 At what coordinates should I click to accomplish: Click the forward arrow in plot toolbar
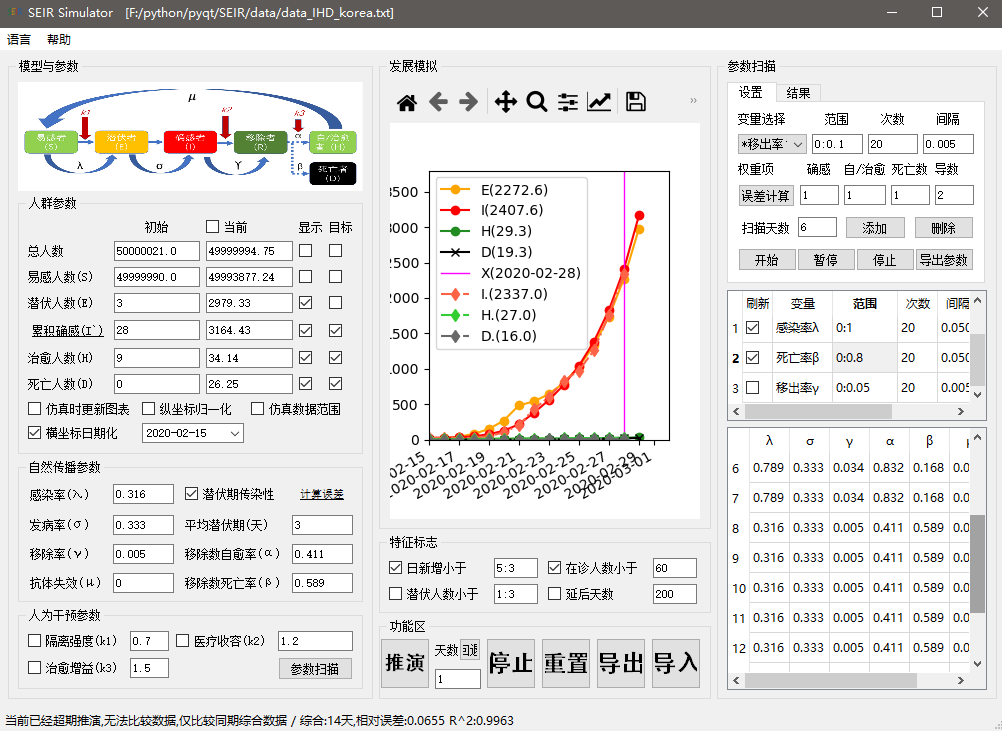pyautogui.click(x=468, y=102)
